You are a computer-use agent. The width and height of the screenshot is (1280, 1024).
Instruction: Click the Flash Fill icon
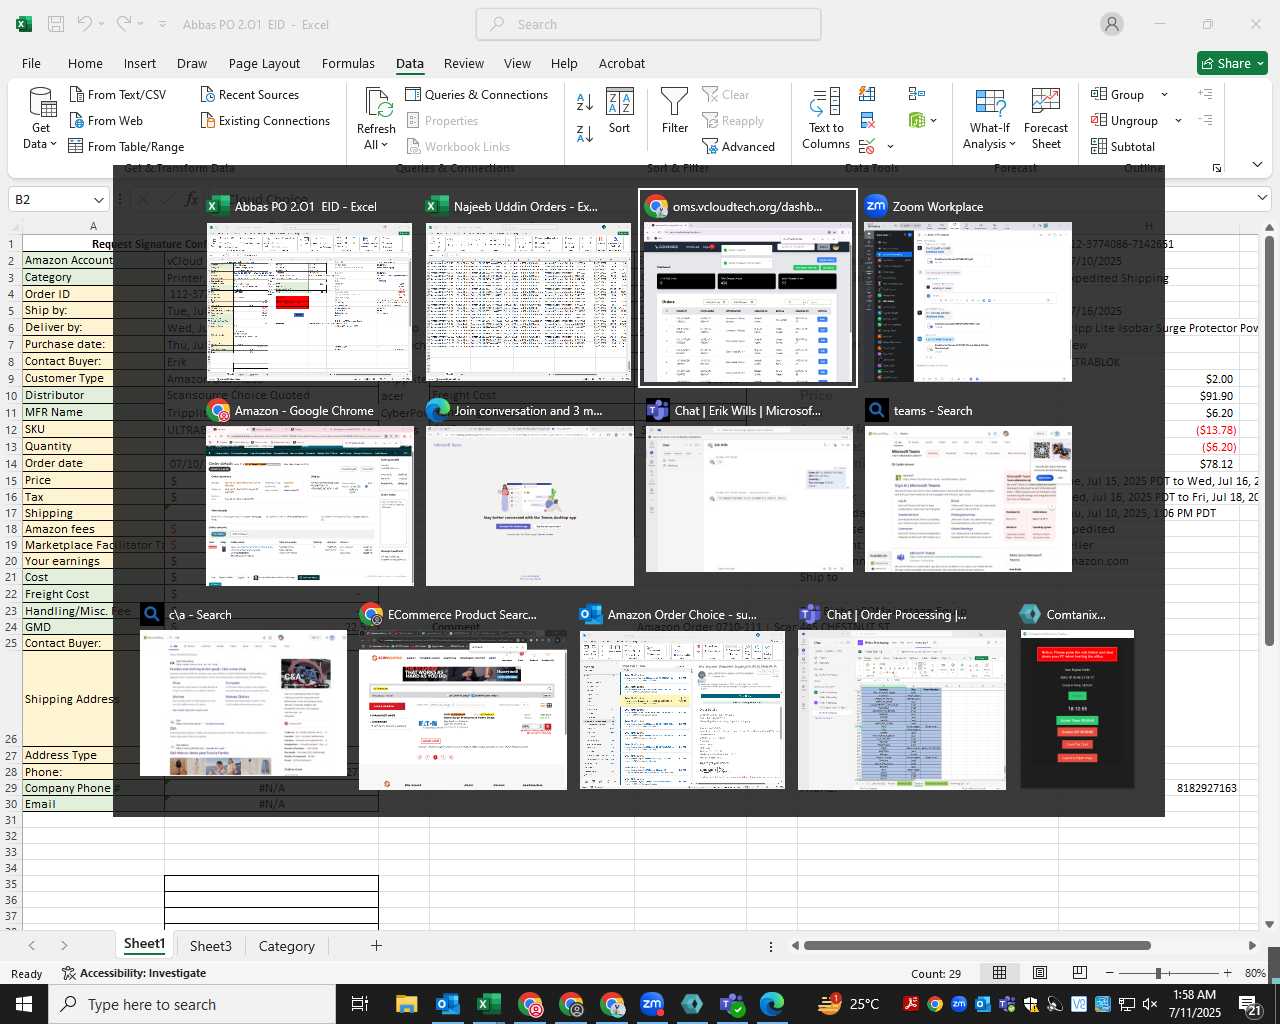(x=867, y=94)
